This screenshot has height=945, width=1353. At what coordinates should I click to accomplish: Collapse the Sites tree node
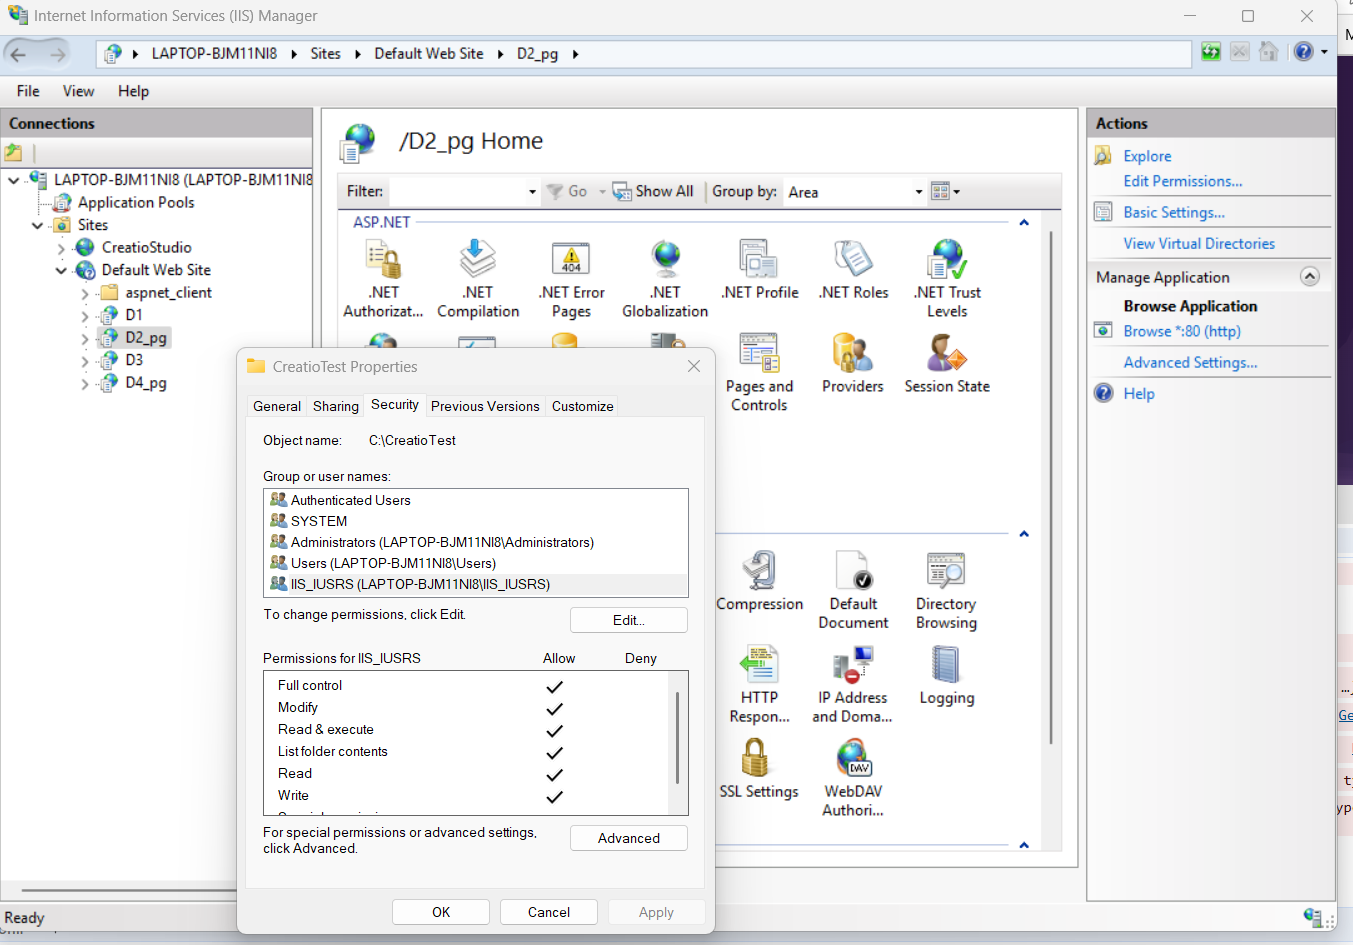pyautogui.click(x=37, y=226)
